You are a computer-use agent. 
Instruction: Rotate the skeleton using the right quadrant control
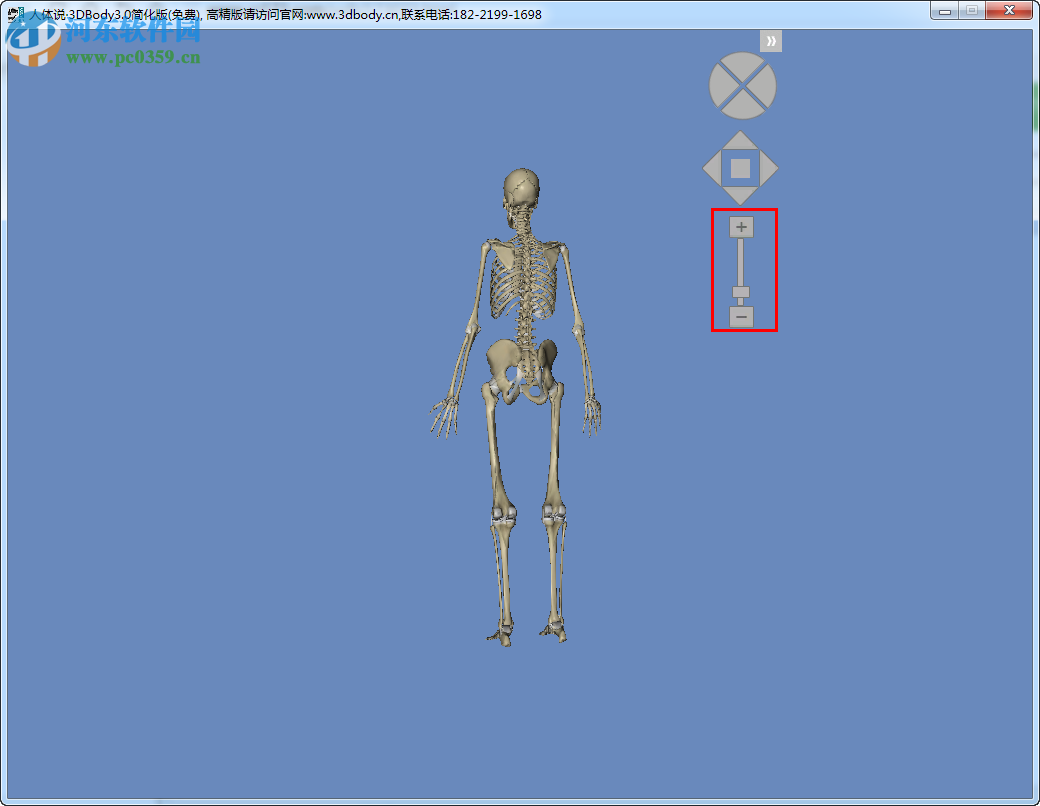coord(765,86)
